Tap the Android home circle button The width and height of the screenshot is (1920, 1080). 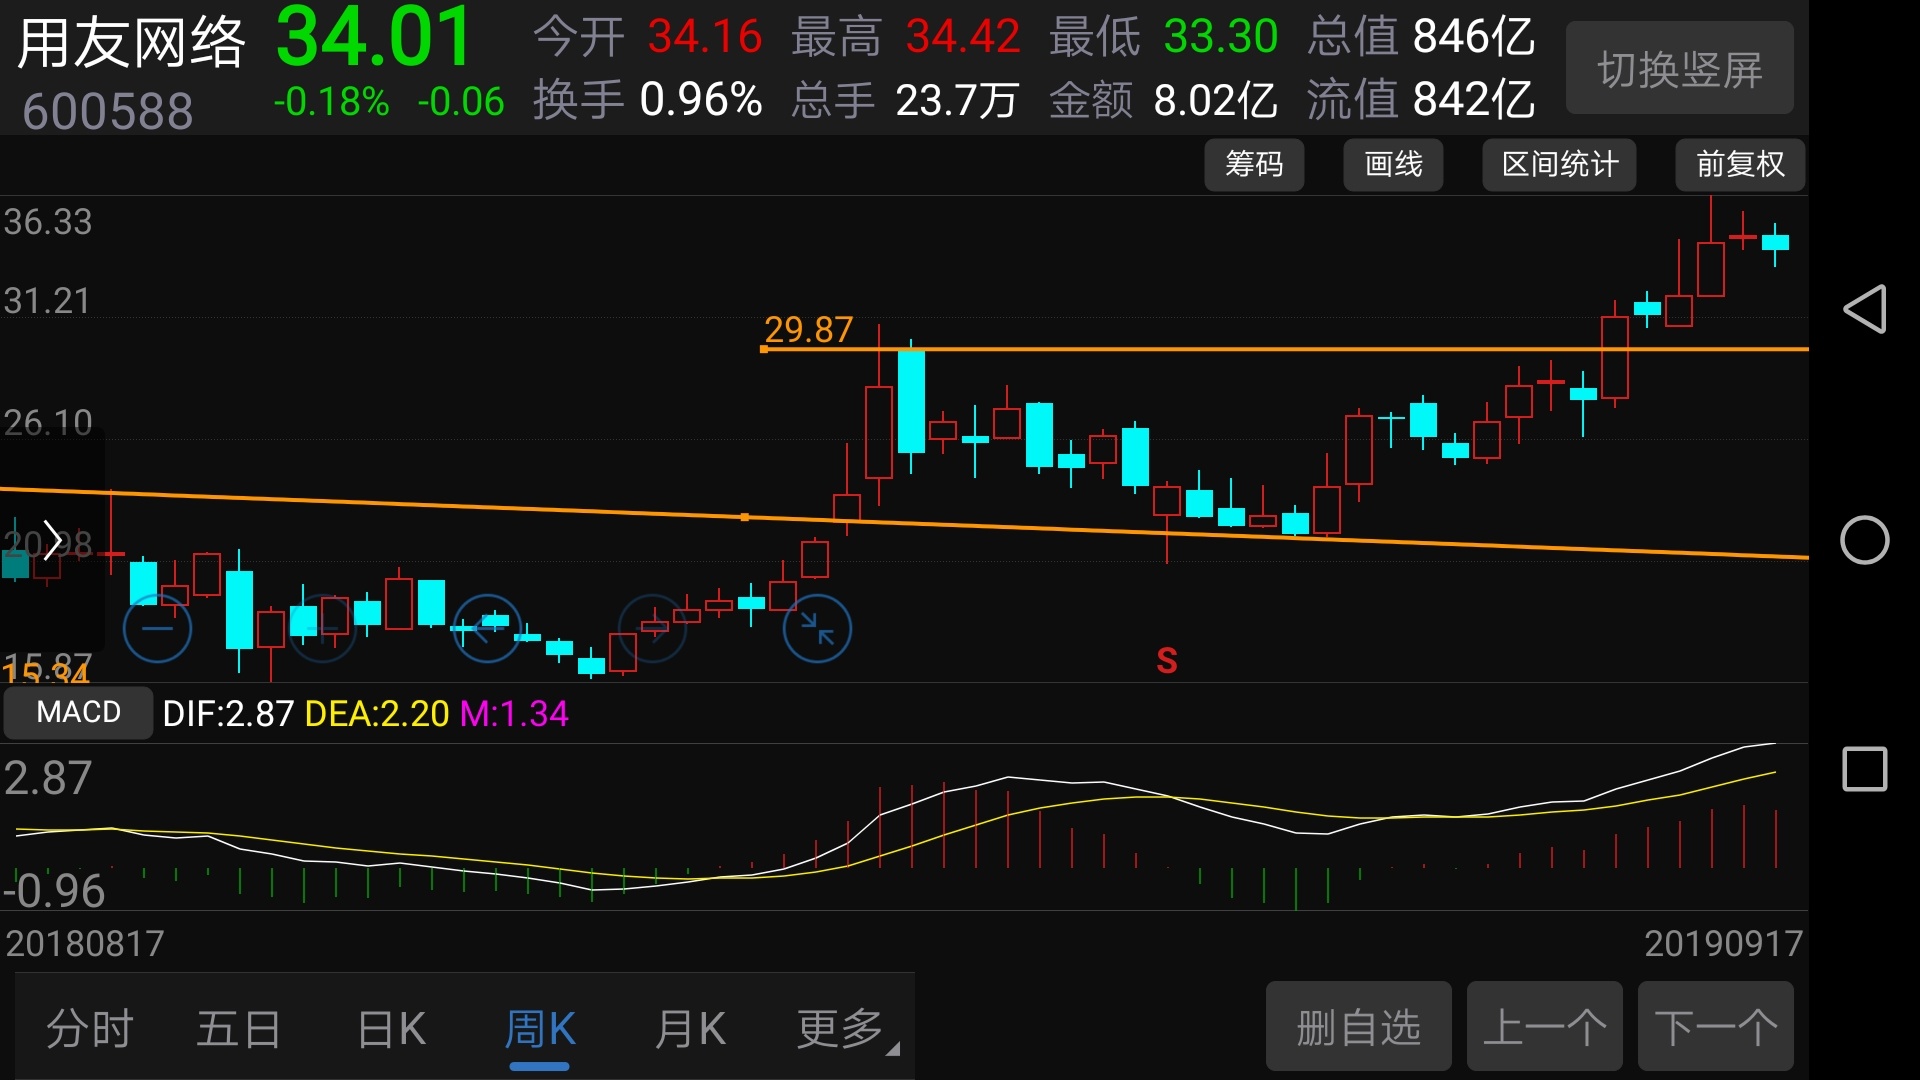click(1865, 541)
